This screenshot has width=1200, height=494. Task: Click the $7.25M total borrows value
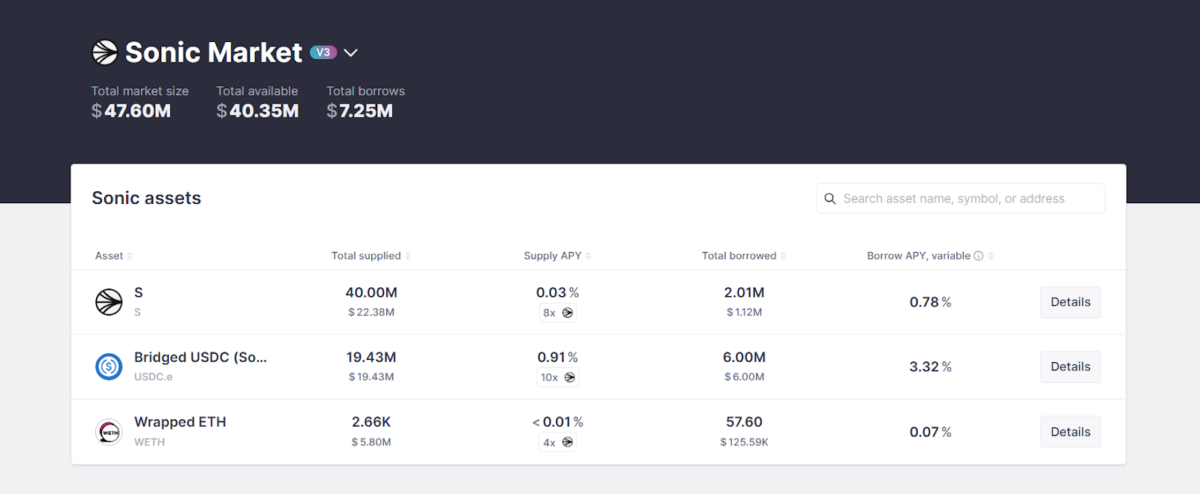359,111
